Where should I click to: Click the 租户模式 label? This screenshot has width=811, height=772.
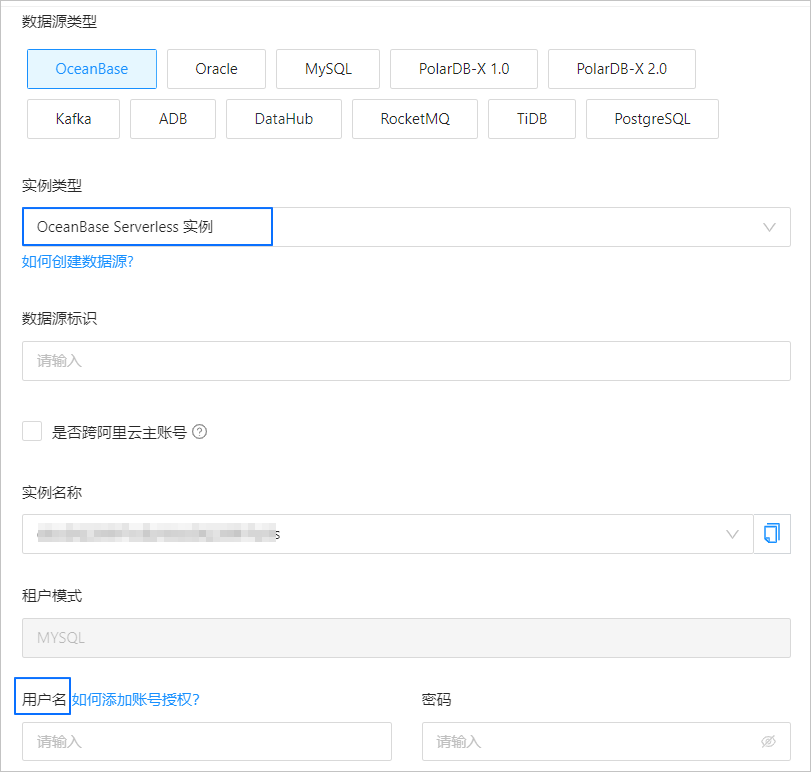(x=52, y=596)
